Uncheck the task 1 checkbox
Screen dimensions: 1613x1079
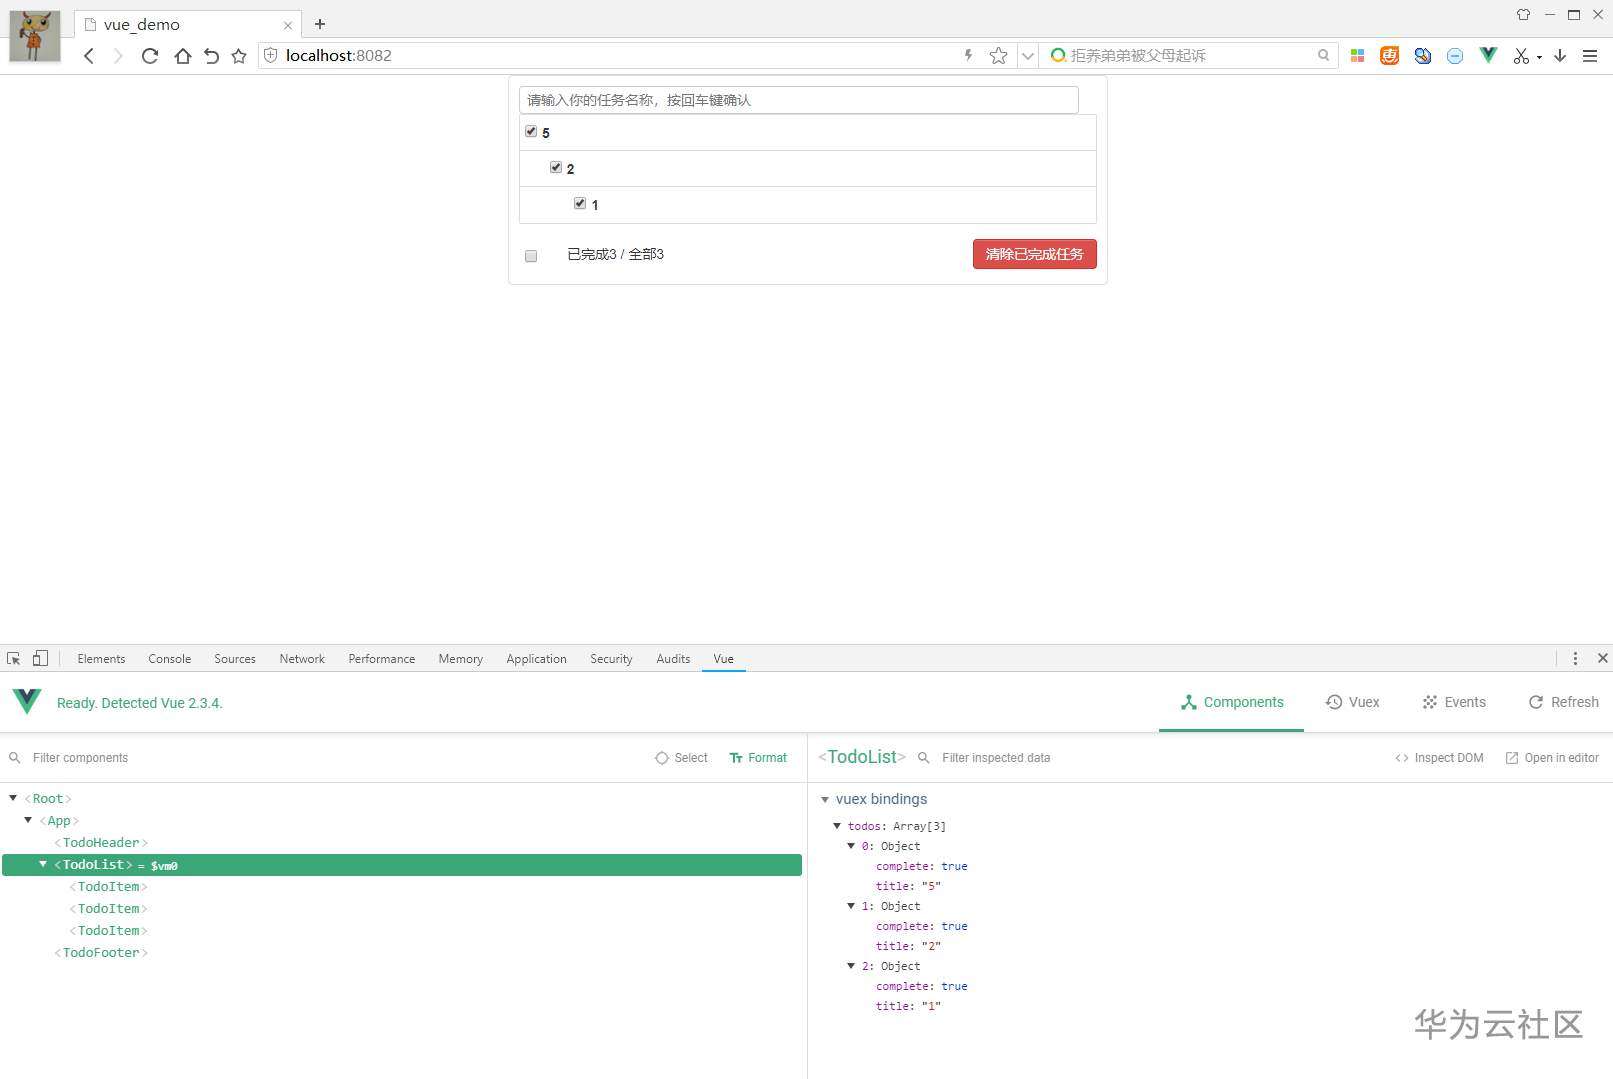point(580,204)
